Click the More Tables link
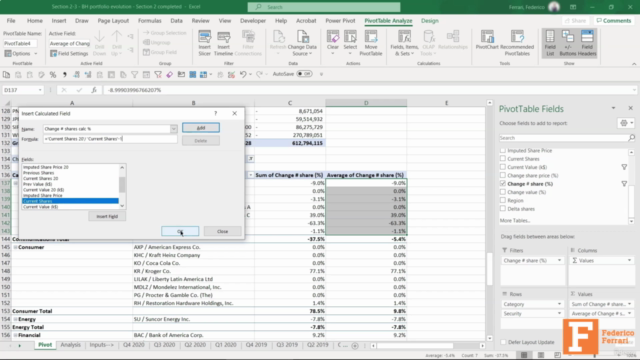 click(x=515, y=220)
